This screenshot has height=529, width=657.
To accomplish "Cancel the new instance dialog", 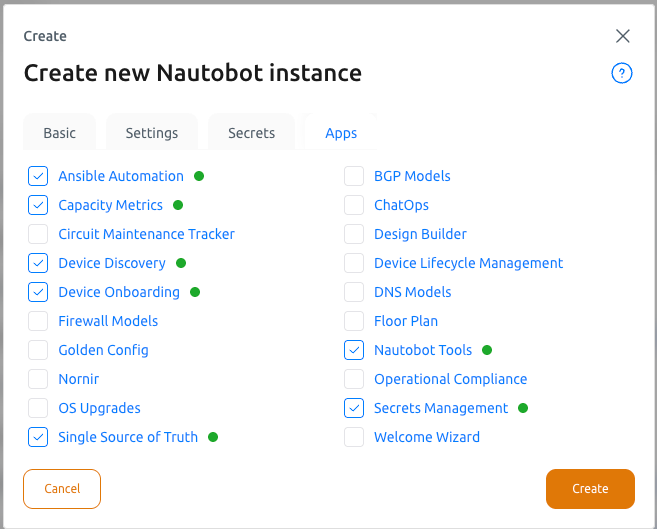I will [x=62, y=489].
